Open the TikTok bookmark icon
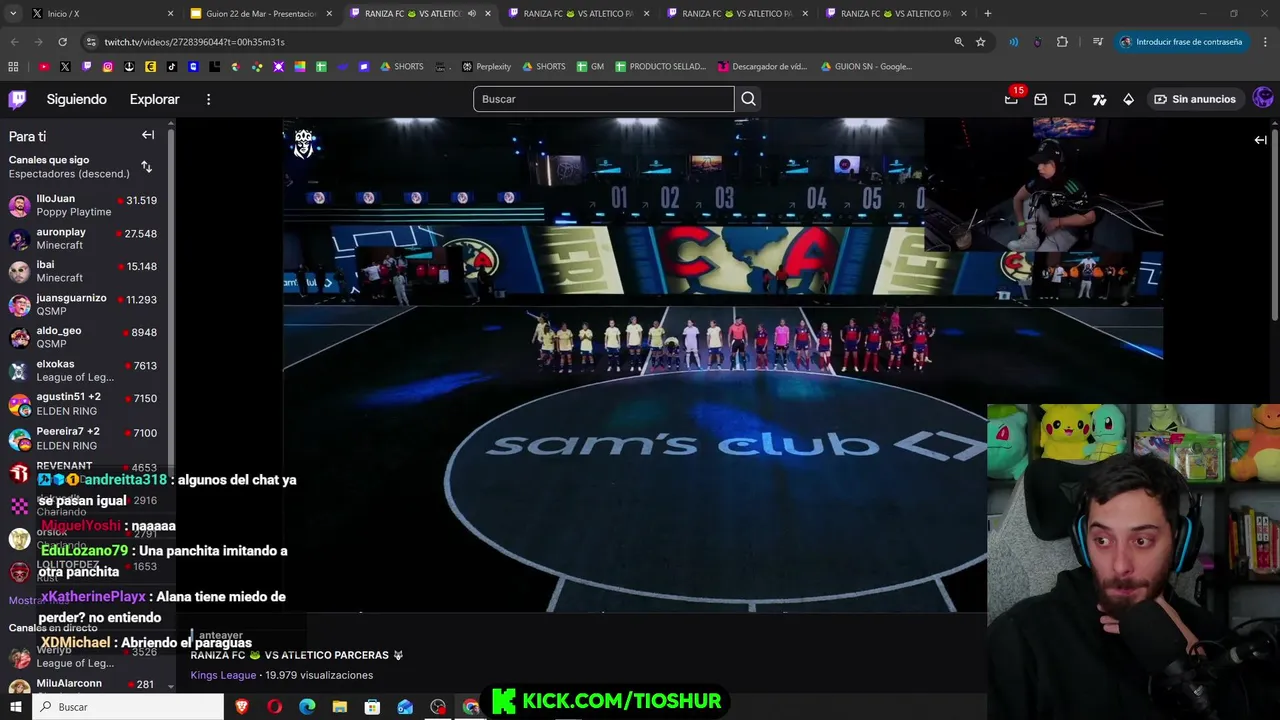1280x720 pixels. (x=172, y=67)
